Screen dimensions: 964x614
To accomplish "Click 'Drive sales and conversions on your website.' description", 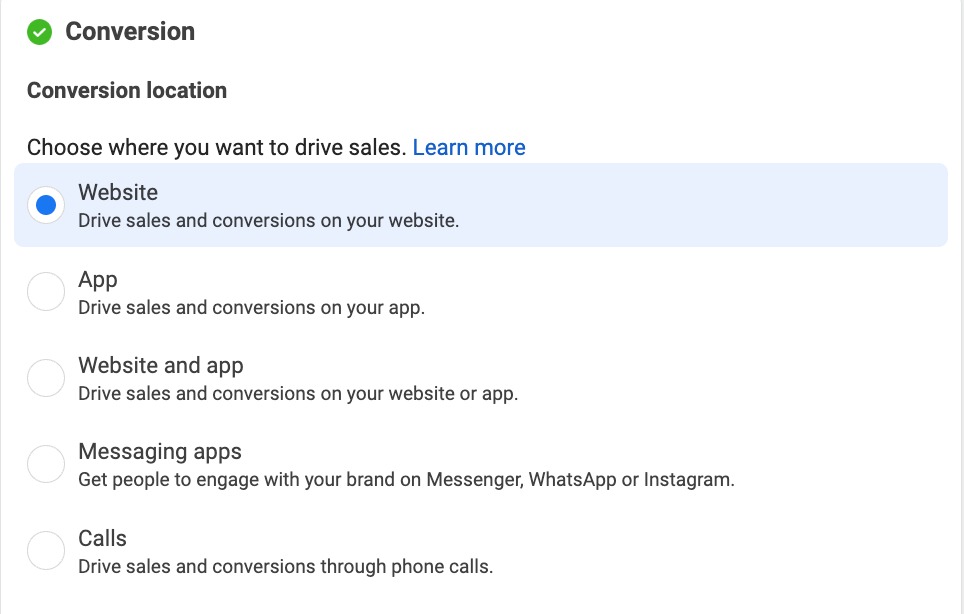I will [269, 220].
